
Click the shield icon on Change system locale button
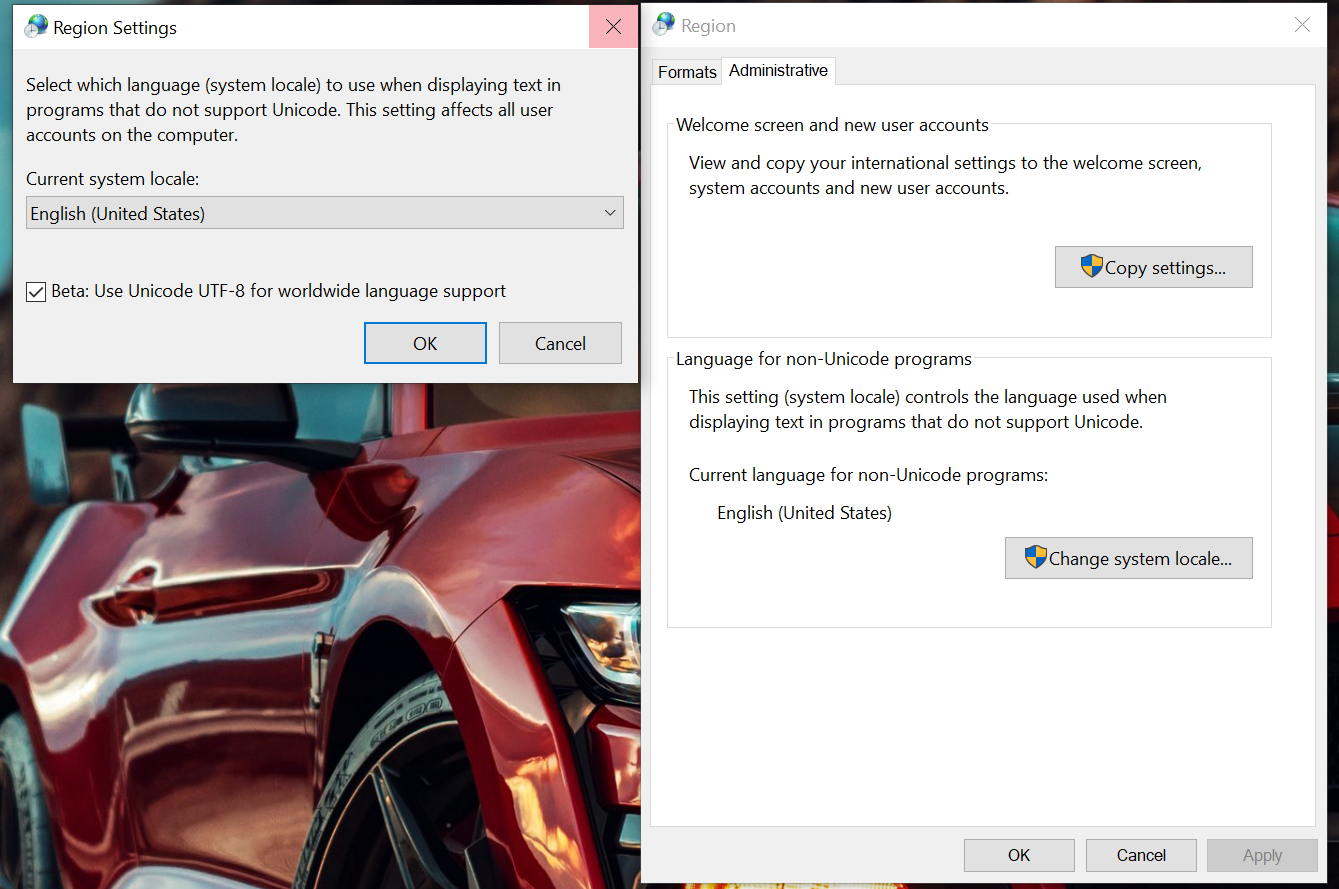(x=1035, y=557)
